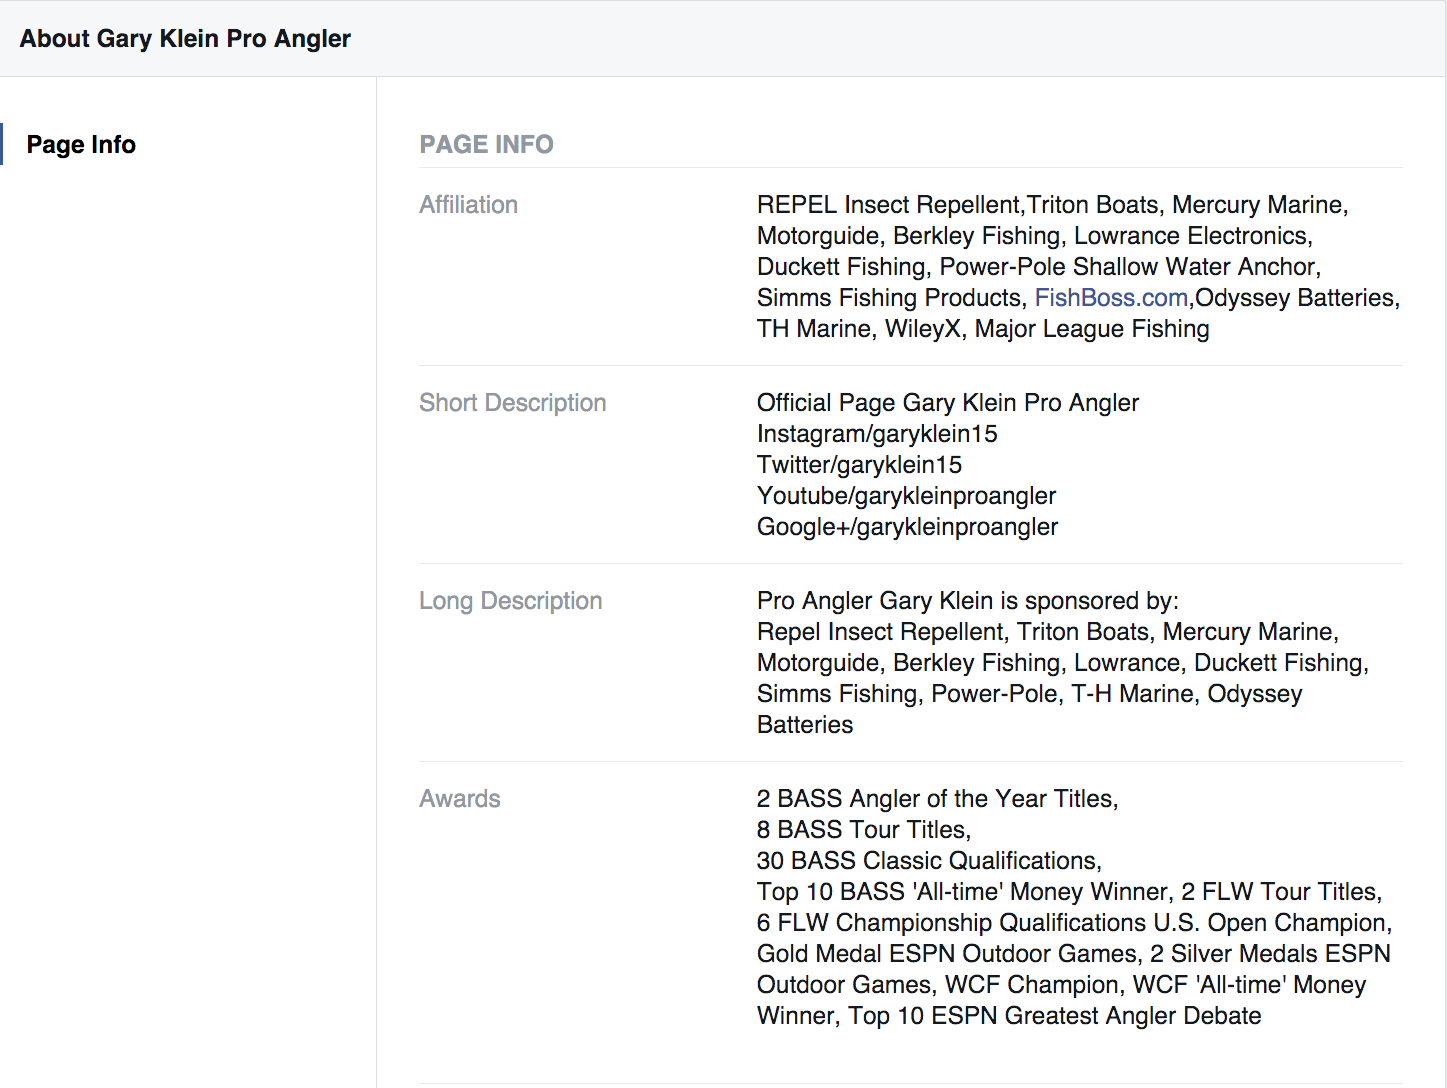This screenshot has height=1088, width=1447.
Task: Click the Affiliation field label
Action: pos(468,205)
